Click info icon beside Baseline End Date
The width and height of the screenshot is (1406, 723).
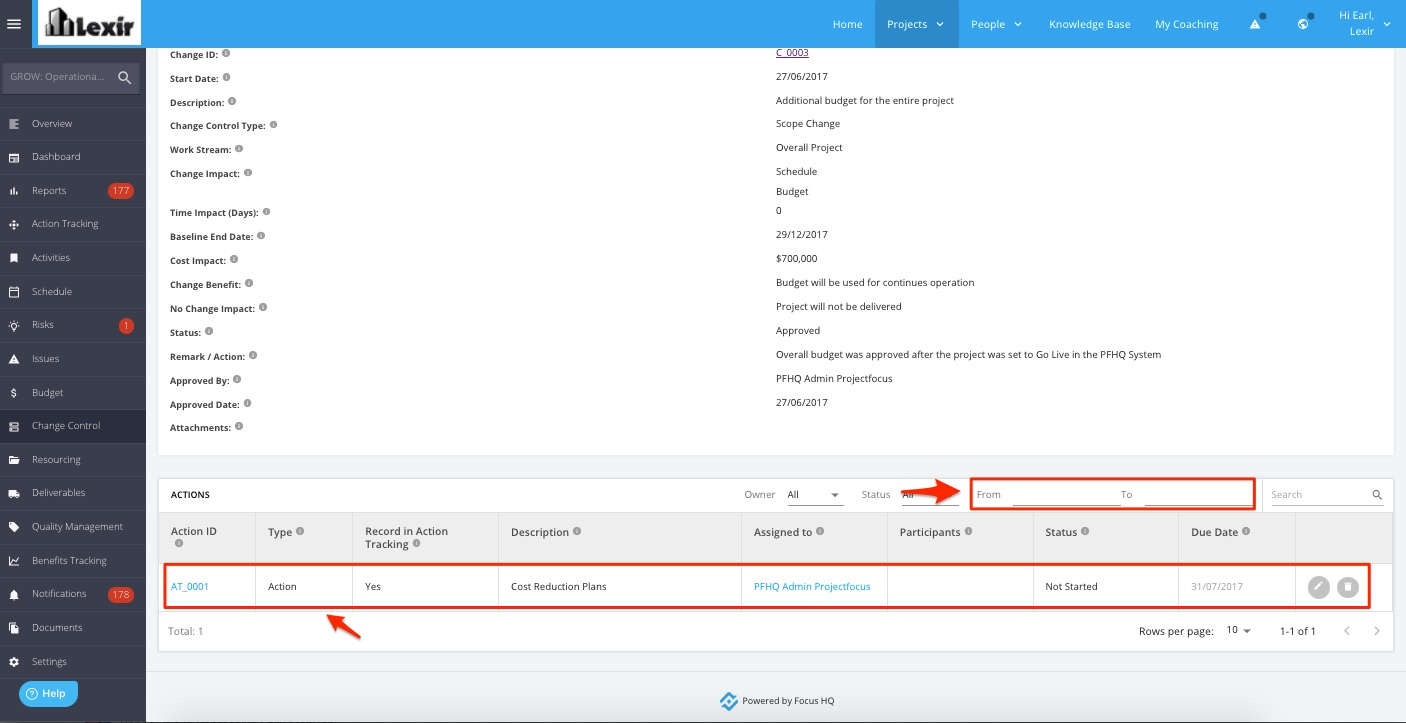261,236
